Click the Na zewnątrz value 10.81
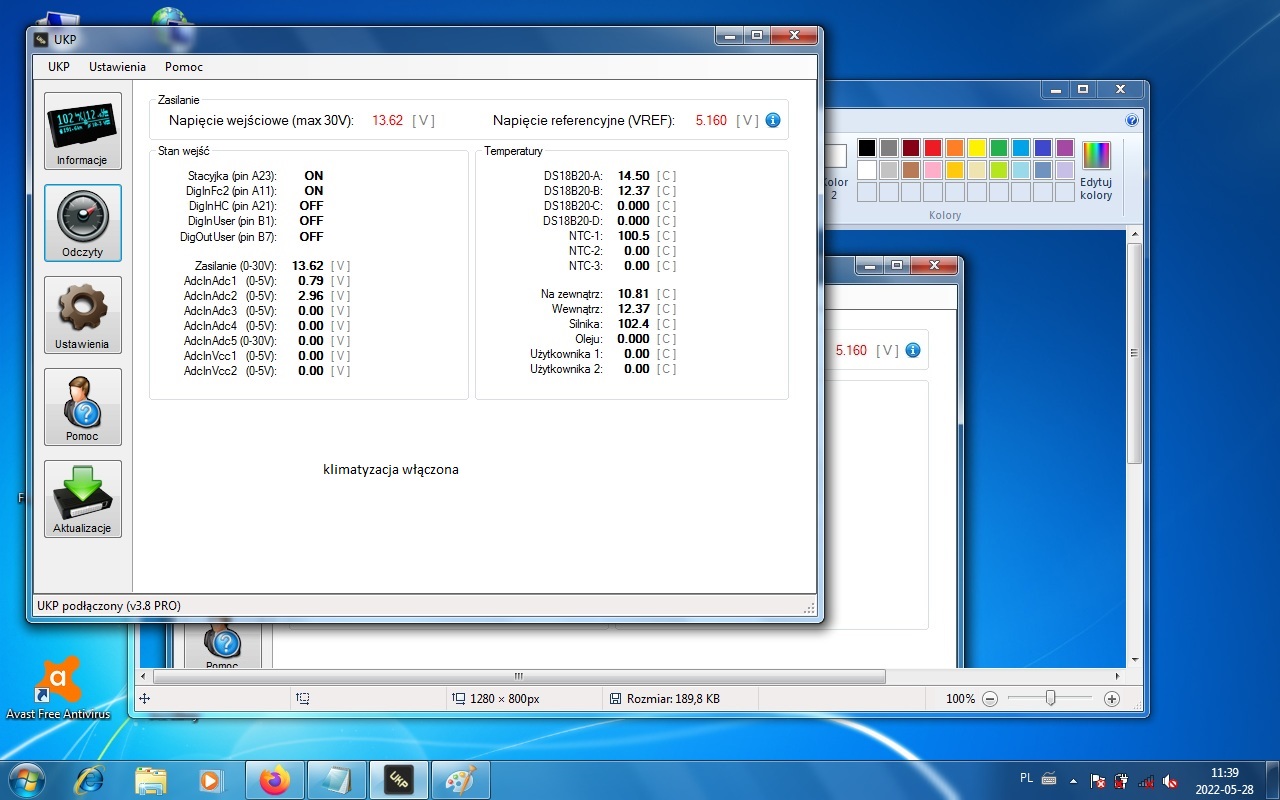 pyautogui.click(x=633, y=294)
